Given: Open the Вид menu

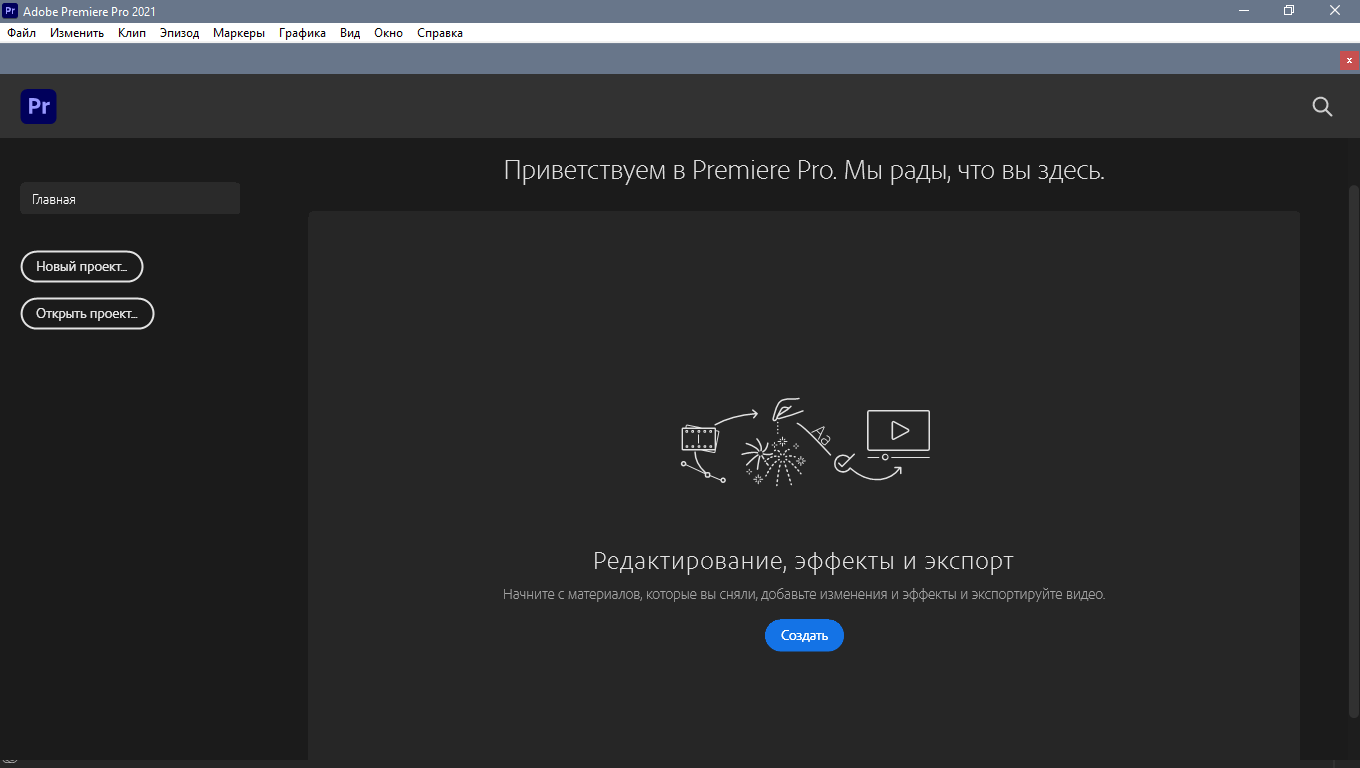Looking at the screenshot, I should (350, 33).
